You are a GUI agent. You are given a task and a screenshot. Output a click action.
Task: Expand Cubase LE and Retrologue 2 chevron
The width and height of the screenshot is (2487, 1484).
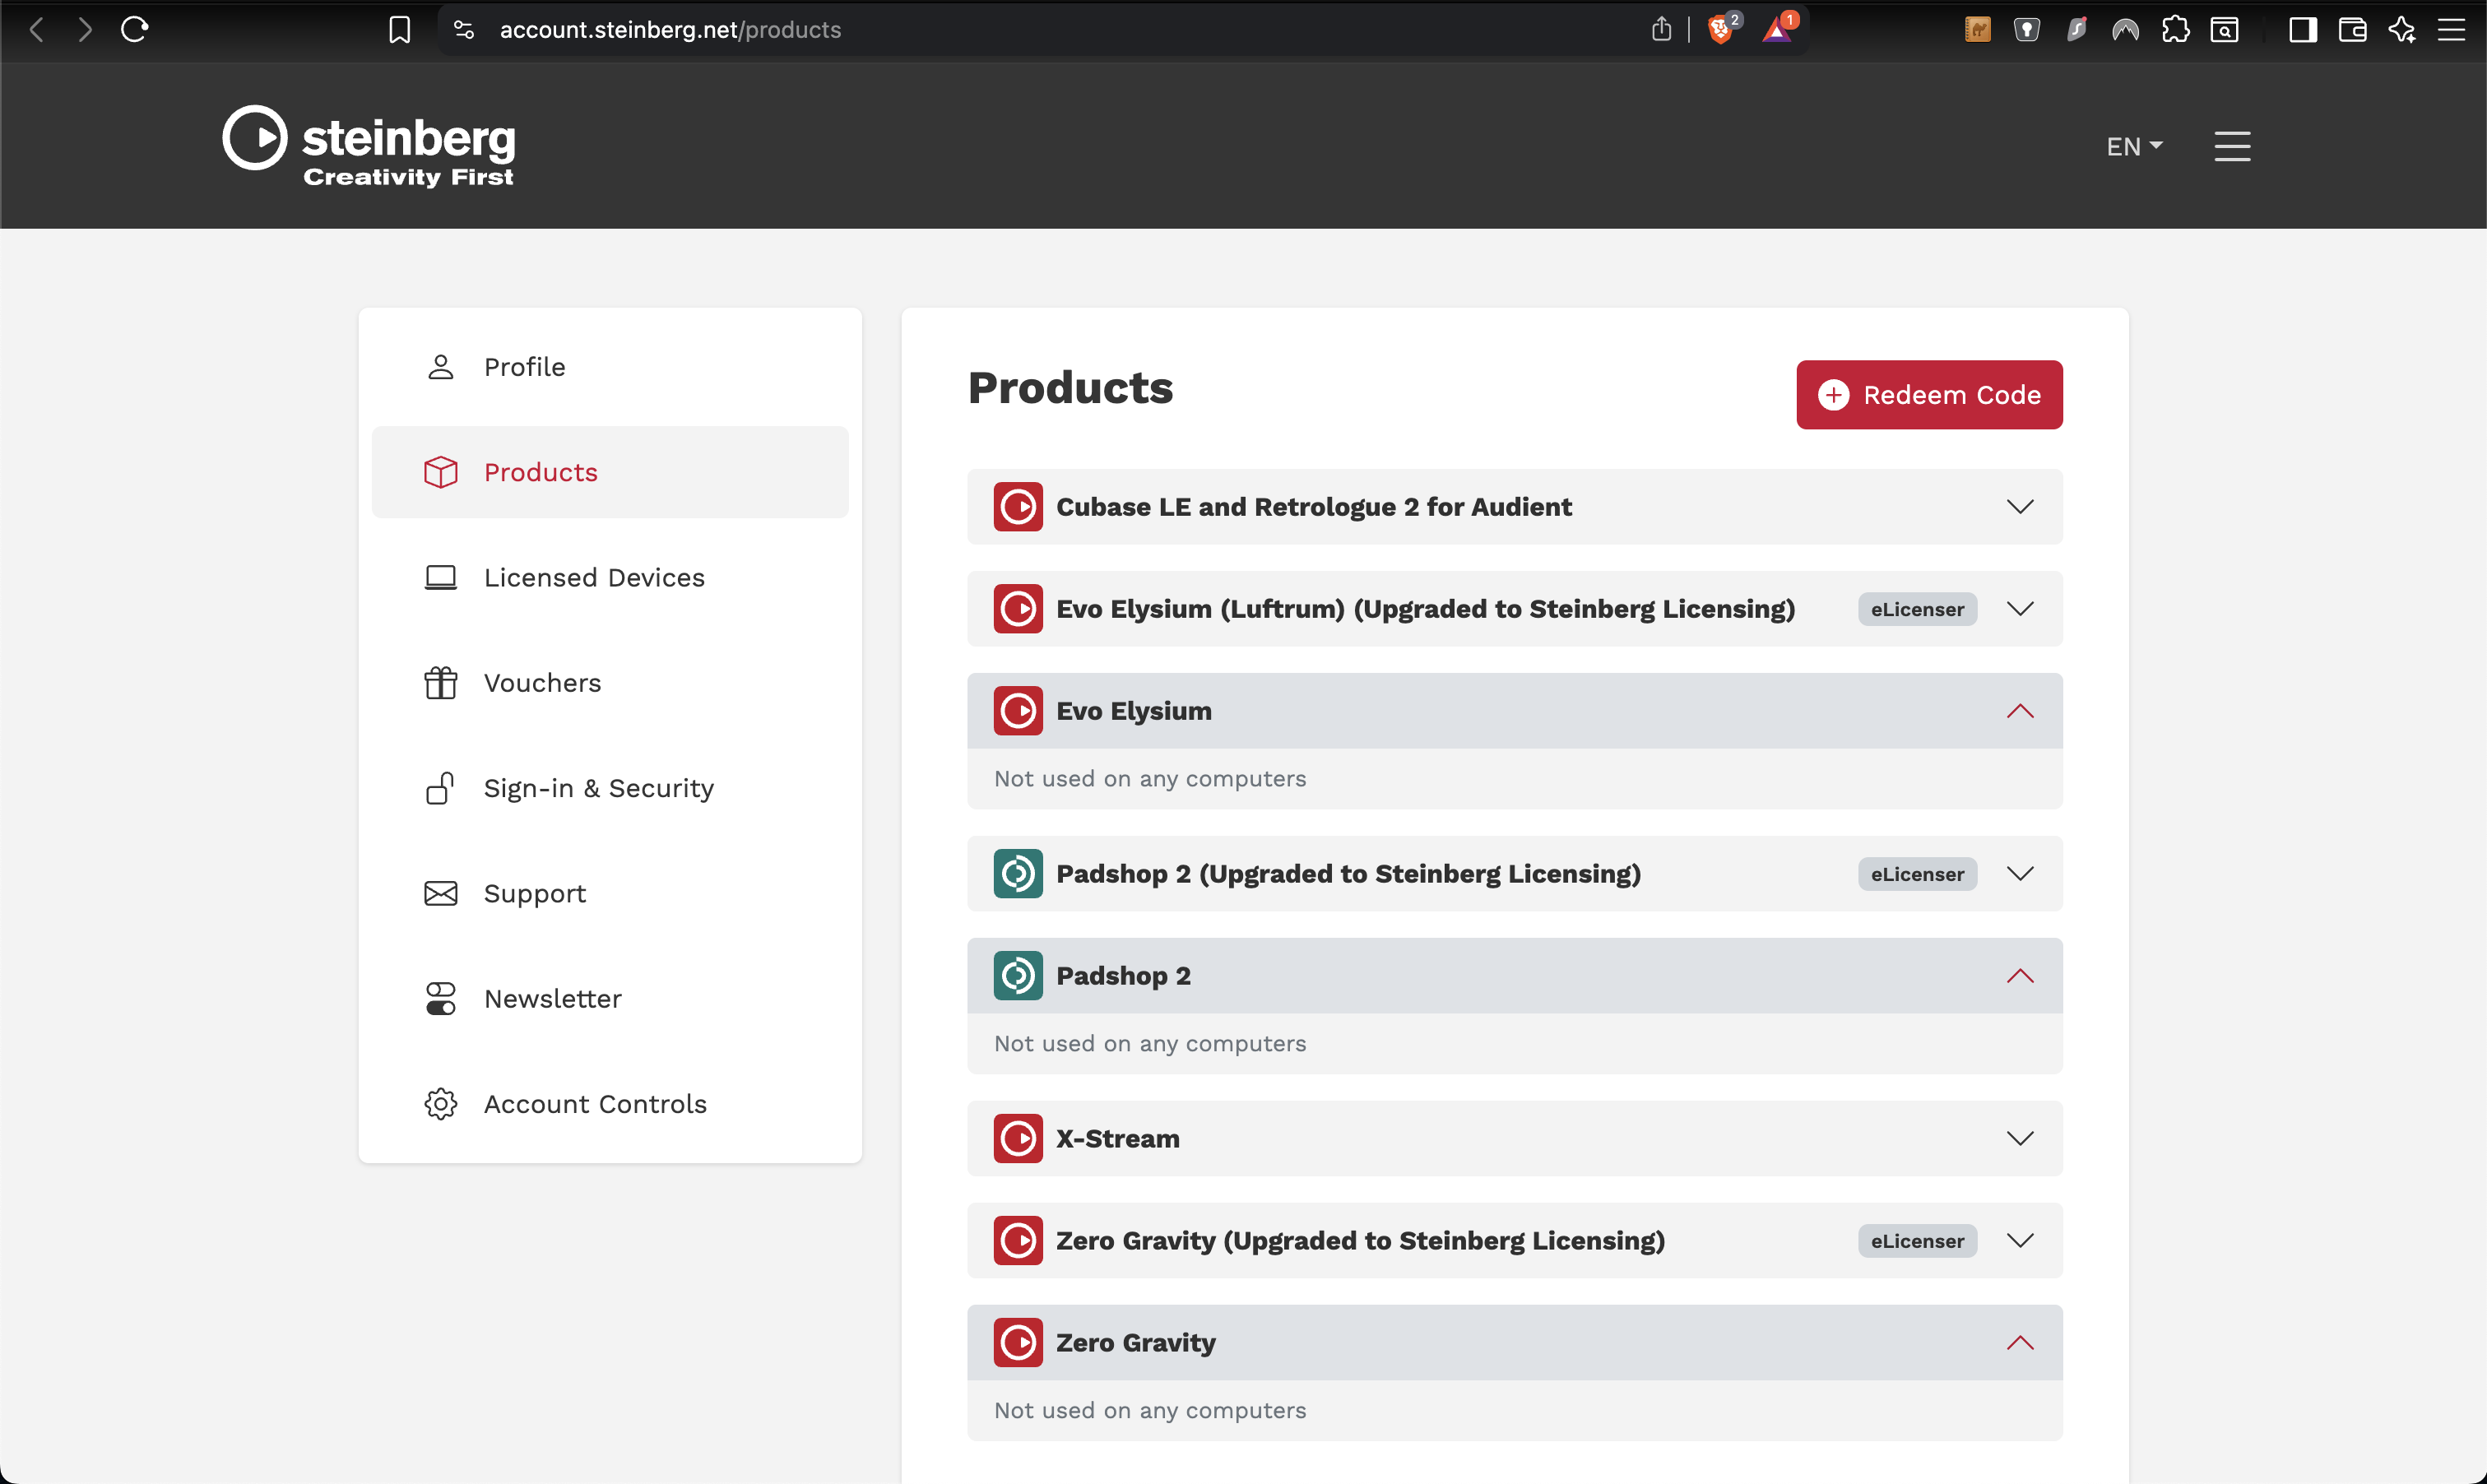pos(2020,507)
